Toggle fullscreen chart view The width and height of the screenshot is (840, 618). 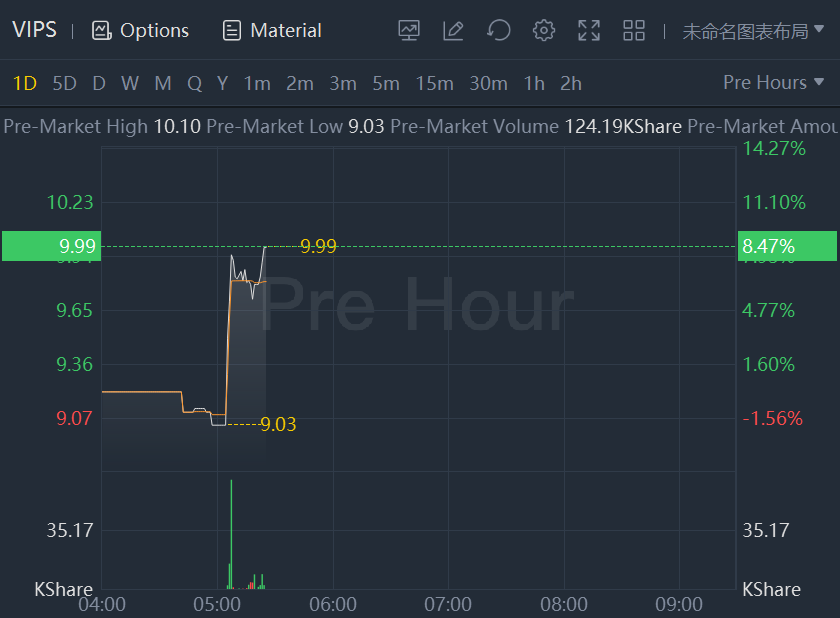589,30
